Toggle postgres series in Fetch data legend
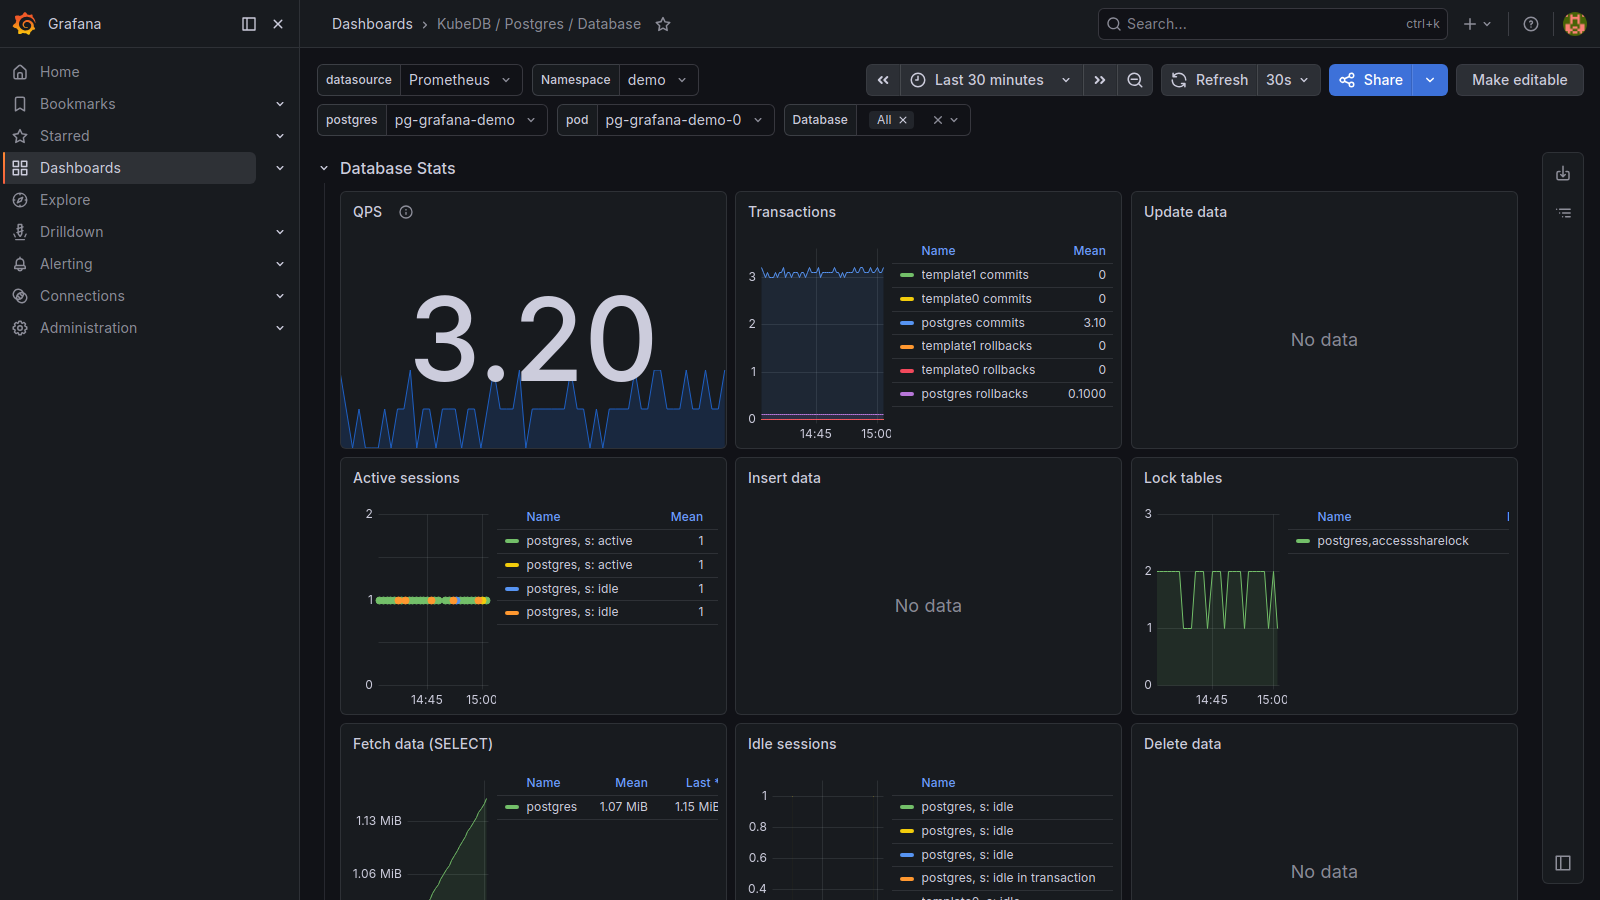The height and width of the screenshot is (900, 1600). click(x=551, y=807)
